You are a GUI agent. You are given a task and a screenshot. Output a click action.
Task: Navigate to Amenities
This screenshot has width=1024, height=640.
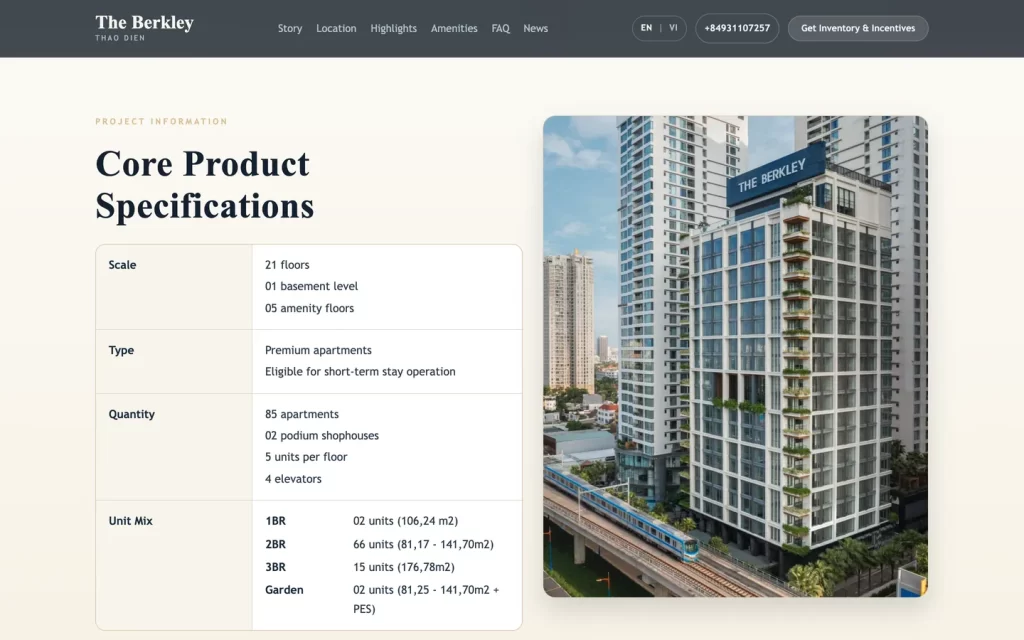click(x=454, y=28)
